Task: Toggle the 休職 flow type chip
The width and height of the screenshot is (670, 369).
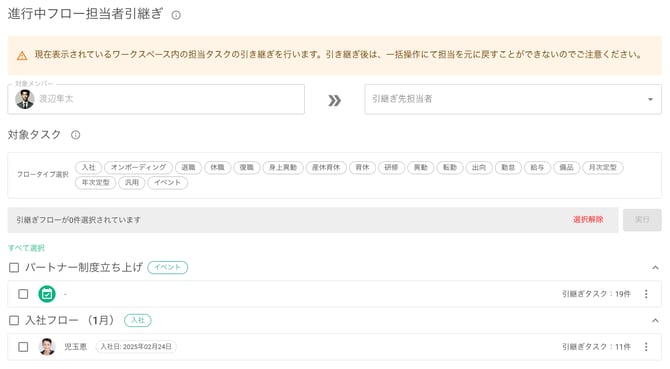Action: tap(217, 167)
